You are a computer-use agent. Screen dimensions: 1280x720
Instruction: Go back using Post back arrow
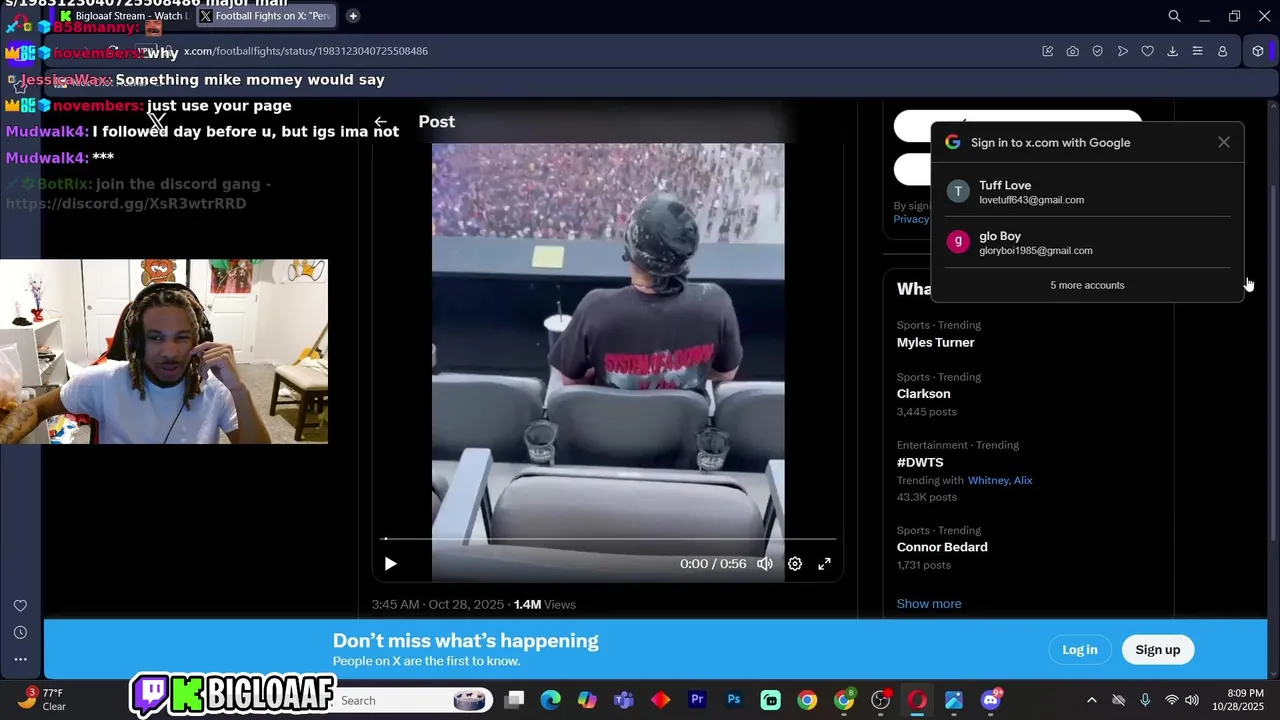pos(380,121)
